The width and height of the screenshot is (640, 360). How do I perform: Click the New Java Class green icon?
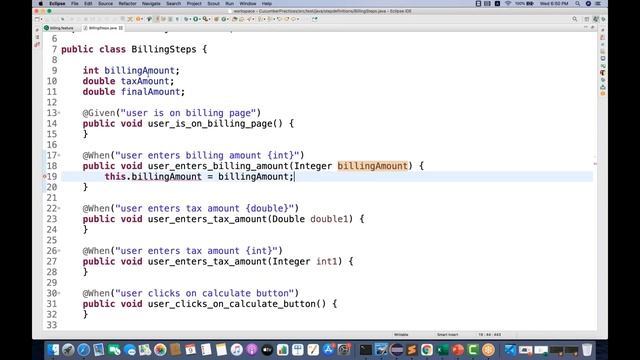[x=223, y=19]
